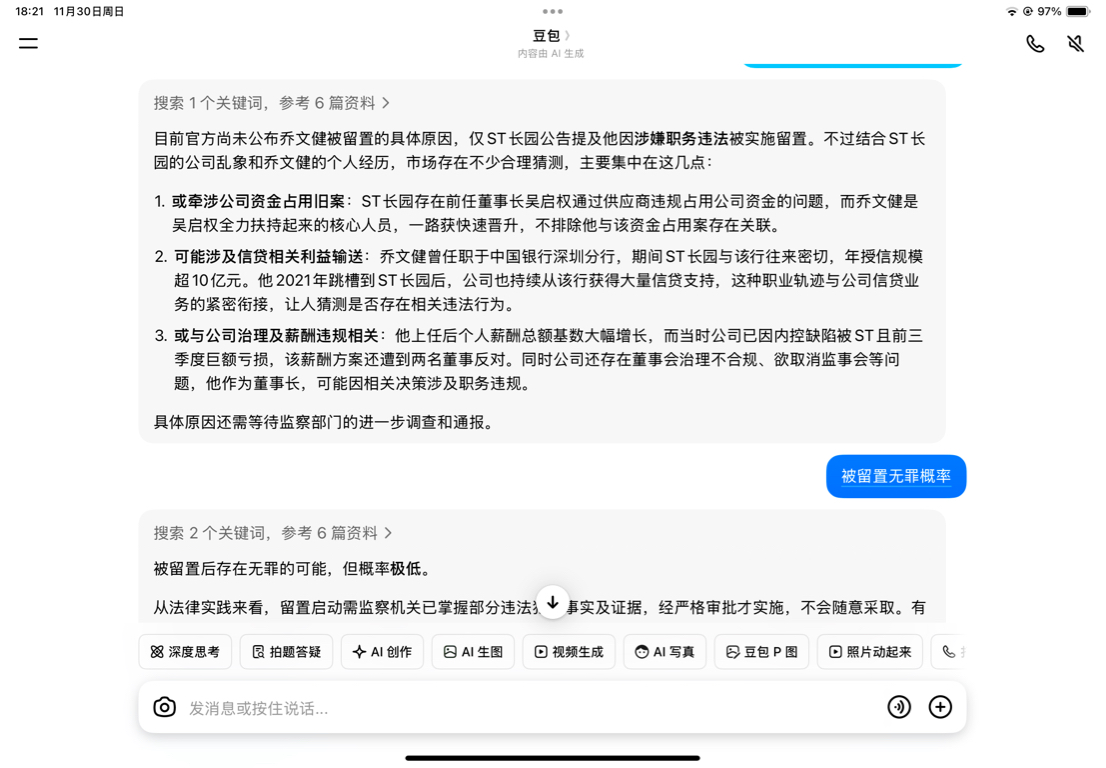Choose the AI 创作 shortcut

point(382,652)
